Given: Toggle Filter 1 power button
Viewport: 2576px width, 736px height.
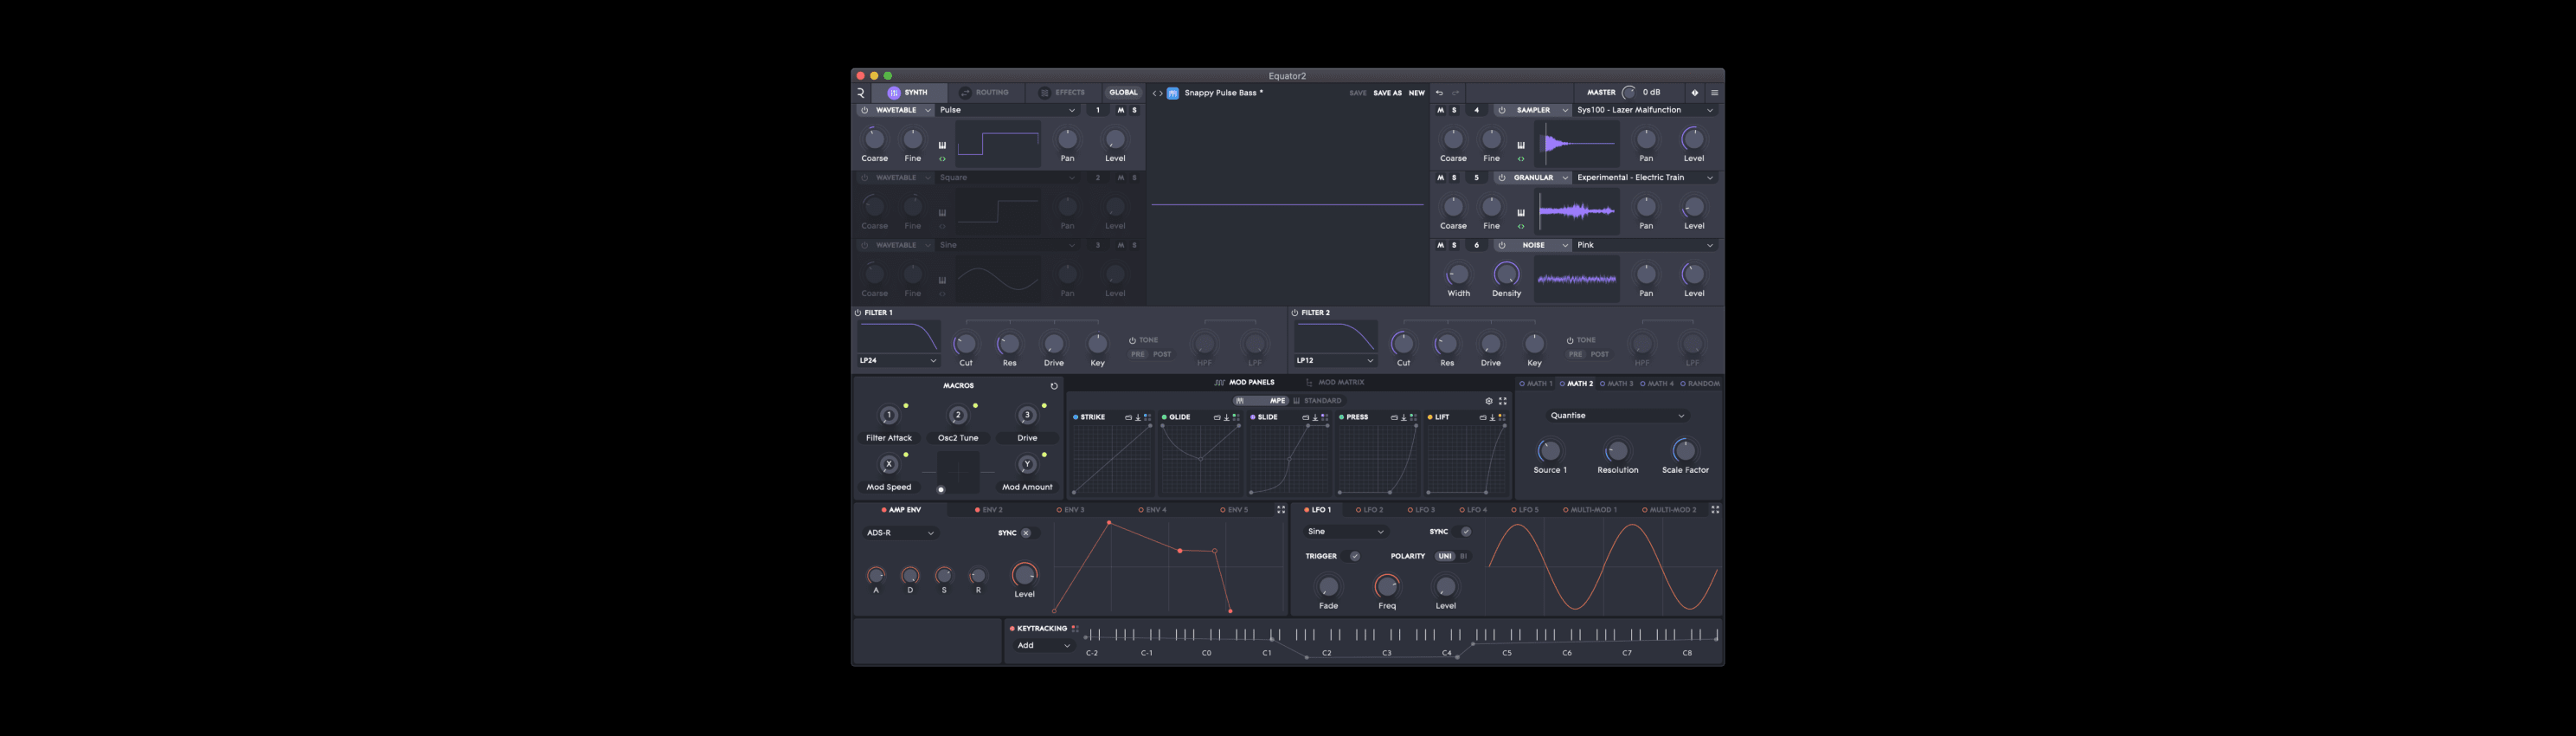Looking at the screenshot, I should 858,313.
